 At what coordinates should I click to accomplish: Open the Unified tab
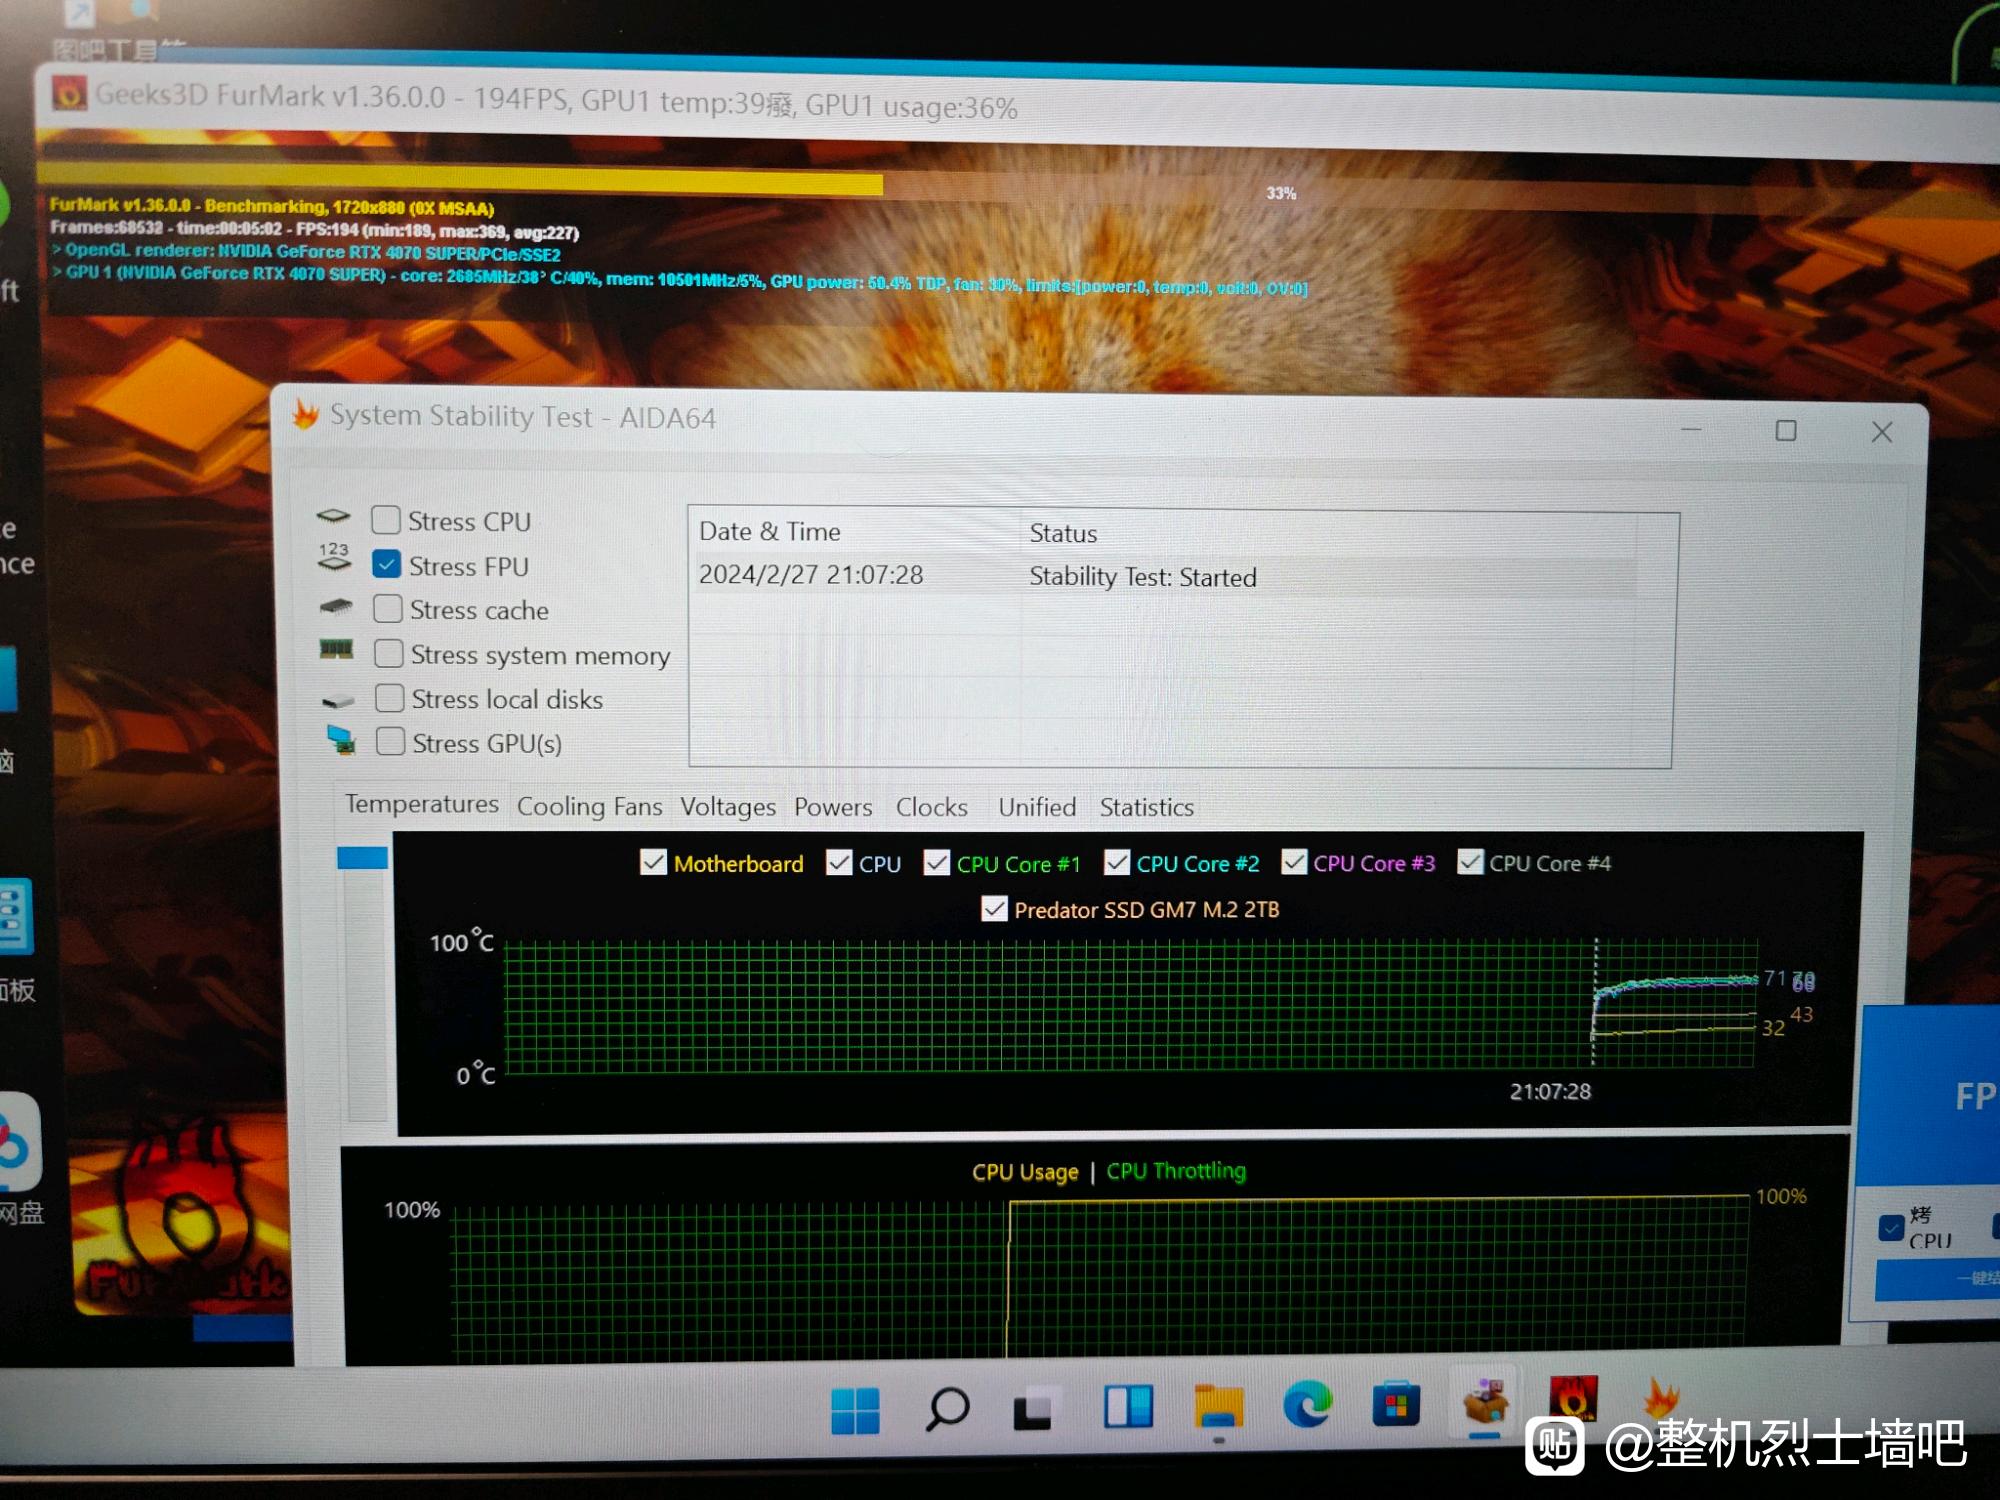(1037, 807)
